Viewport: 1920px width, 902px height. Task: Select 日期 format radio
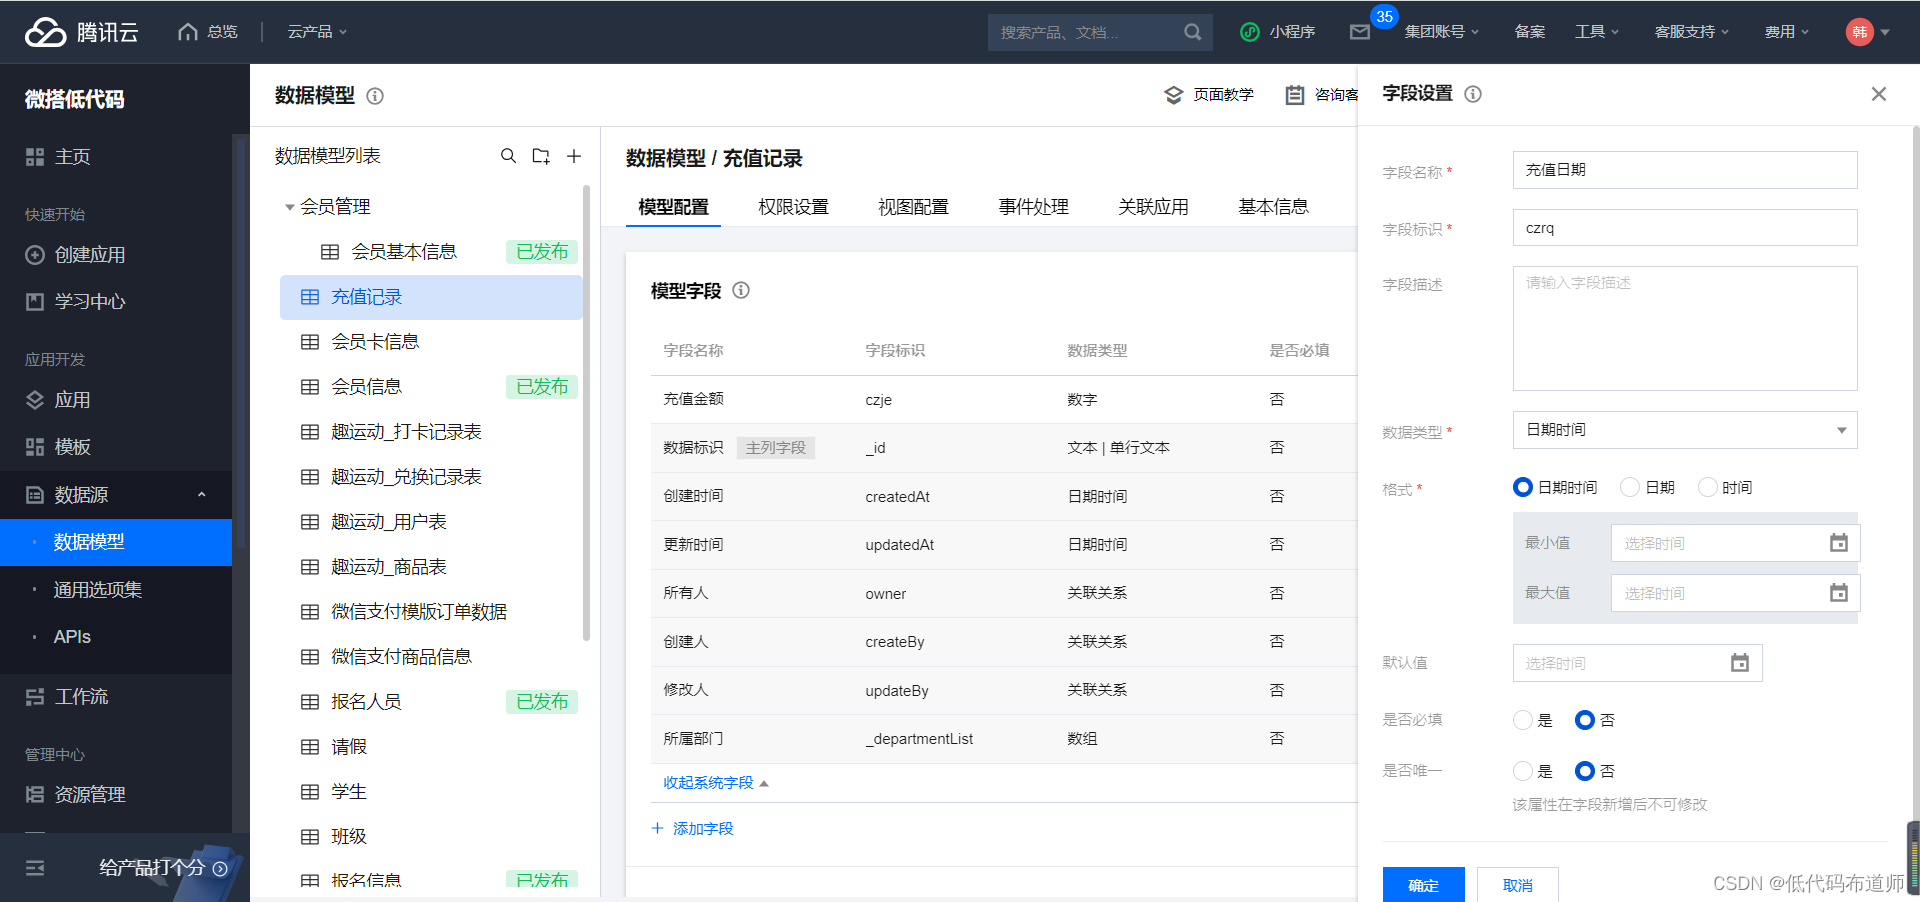coord(1630,487)
